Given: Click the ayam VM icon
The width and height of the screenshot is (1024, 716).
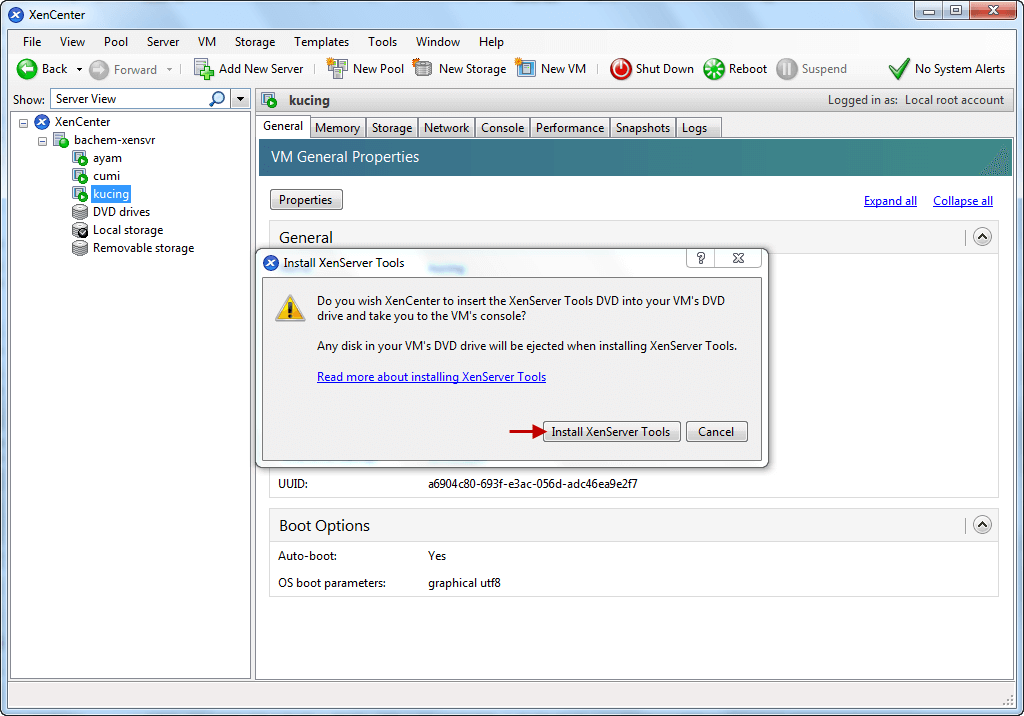Looking at the screenshot, I should (x=80, y=158).
